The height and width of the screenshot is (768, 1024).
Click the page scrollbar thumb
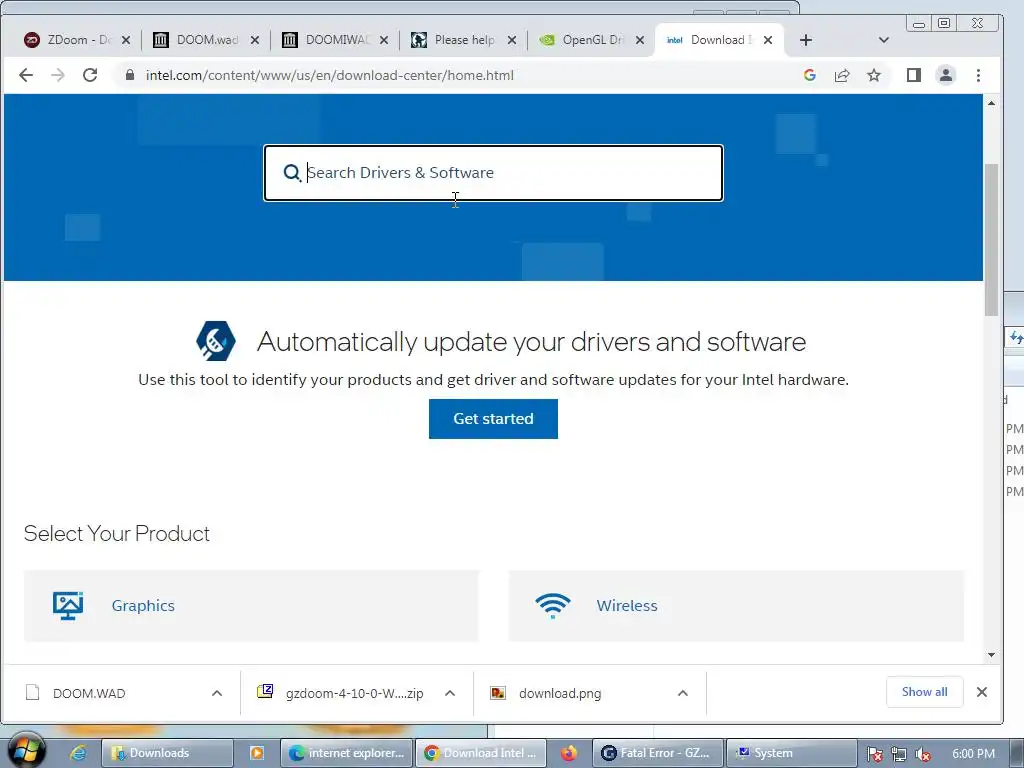[991, 239]
